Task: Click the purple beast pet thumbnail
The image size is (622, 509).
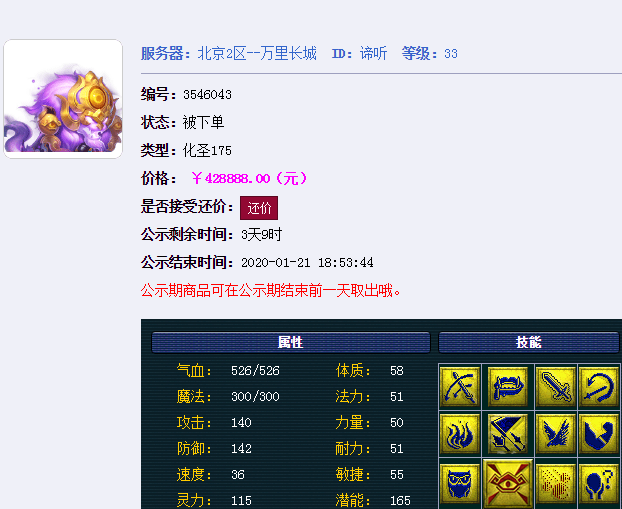Action: tap(63, 99)
